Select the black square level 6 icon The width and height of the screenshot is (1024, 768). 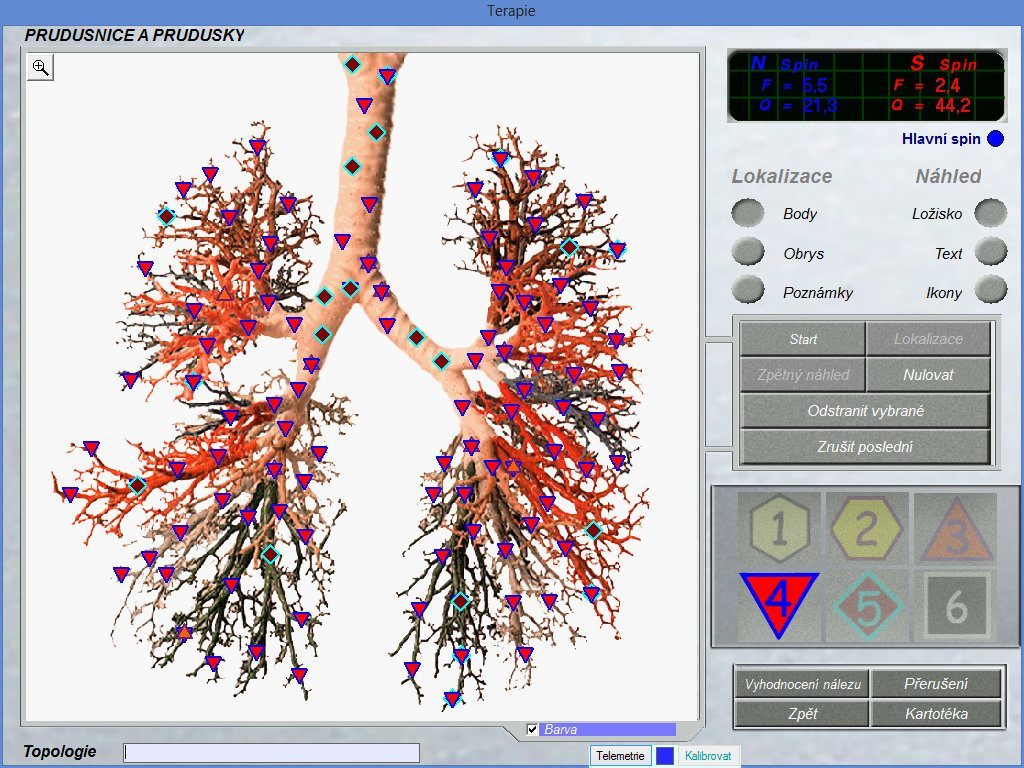pos(955,605)
